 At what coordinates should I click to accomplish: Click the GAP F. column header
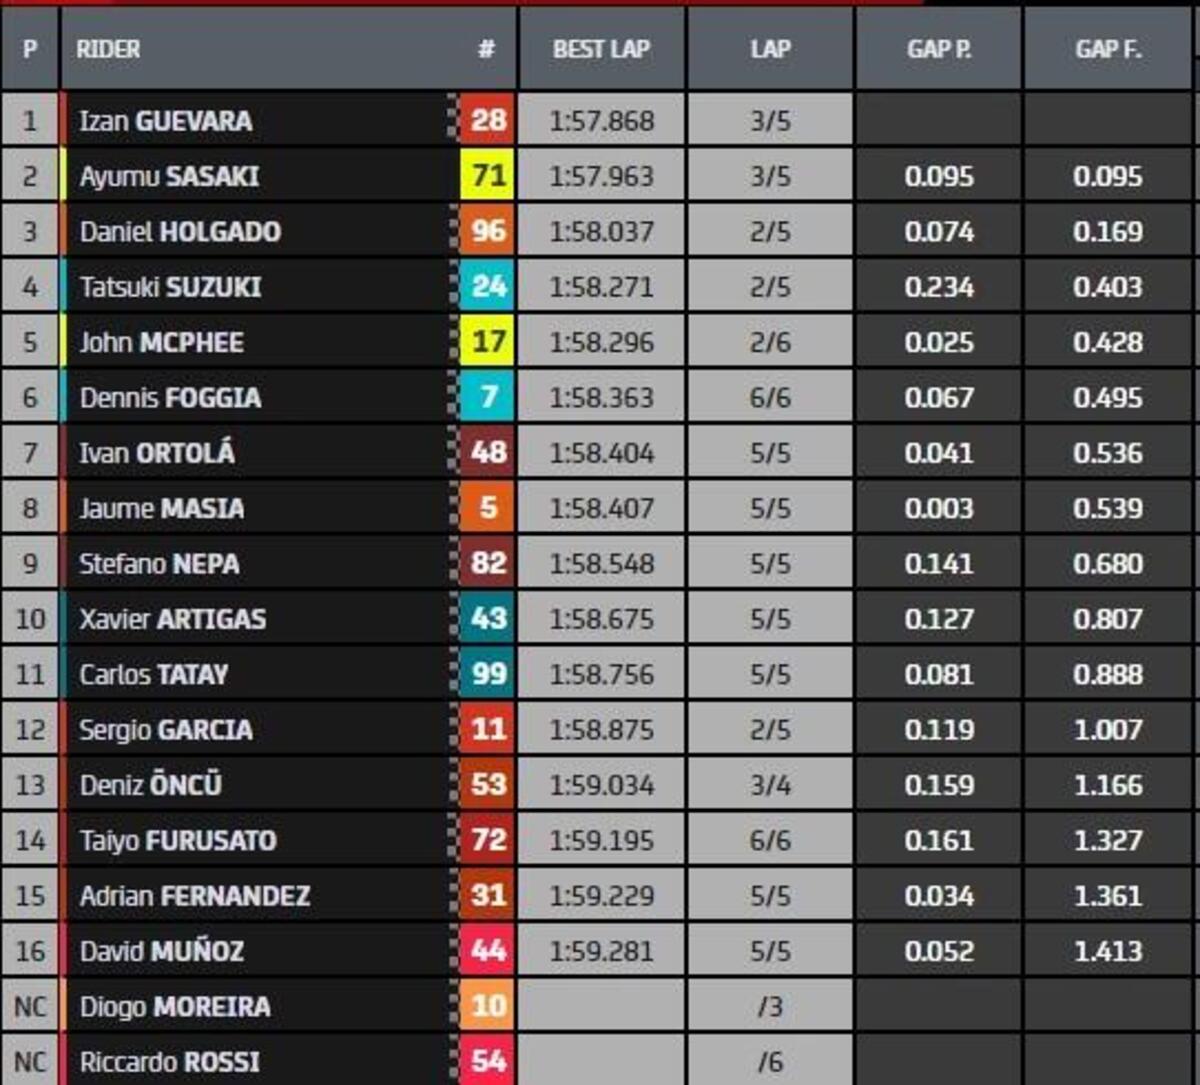click(x=1108, y=49)
